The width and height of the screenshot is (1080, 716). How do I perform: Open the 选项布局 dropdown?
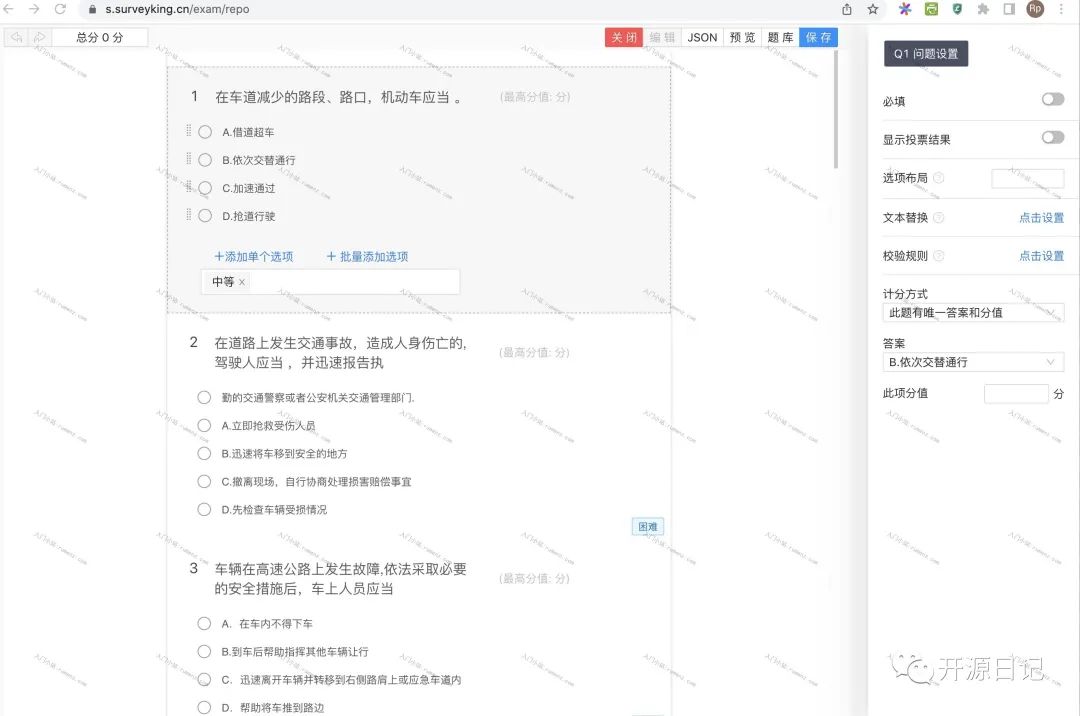point(1028,178)
